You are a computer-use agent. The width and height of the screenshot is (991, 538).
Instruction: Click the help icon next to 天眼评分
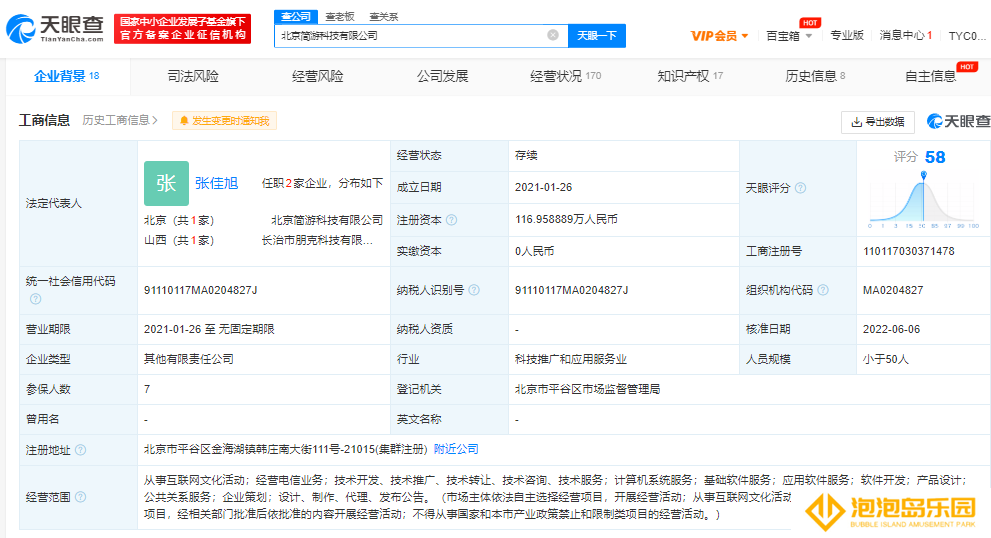800,188
